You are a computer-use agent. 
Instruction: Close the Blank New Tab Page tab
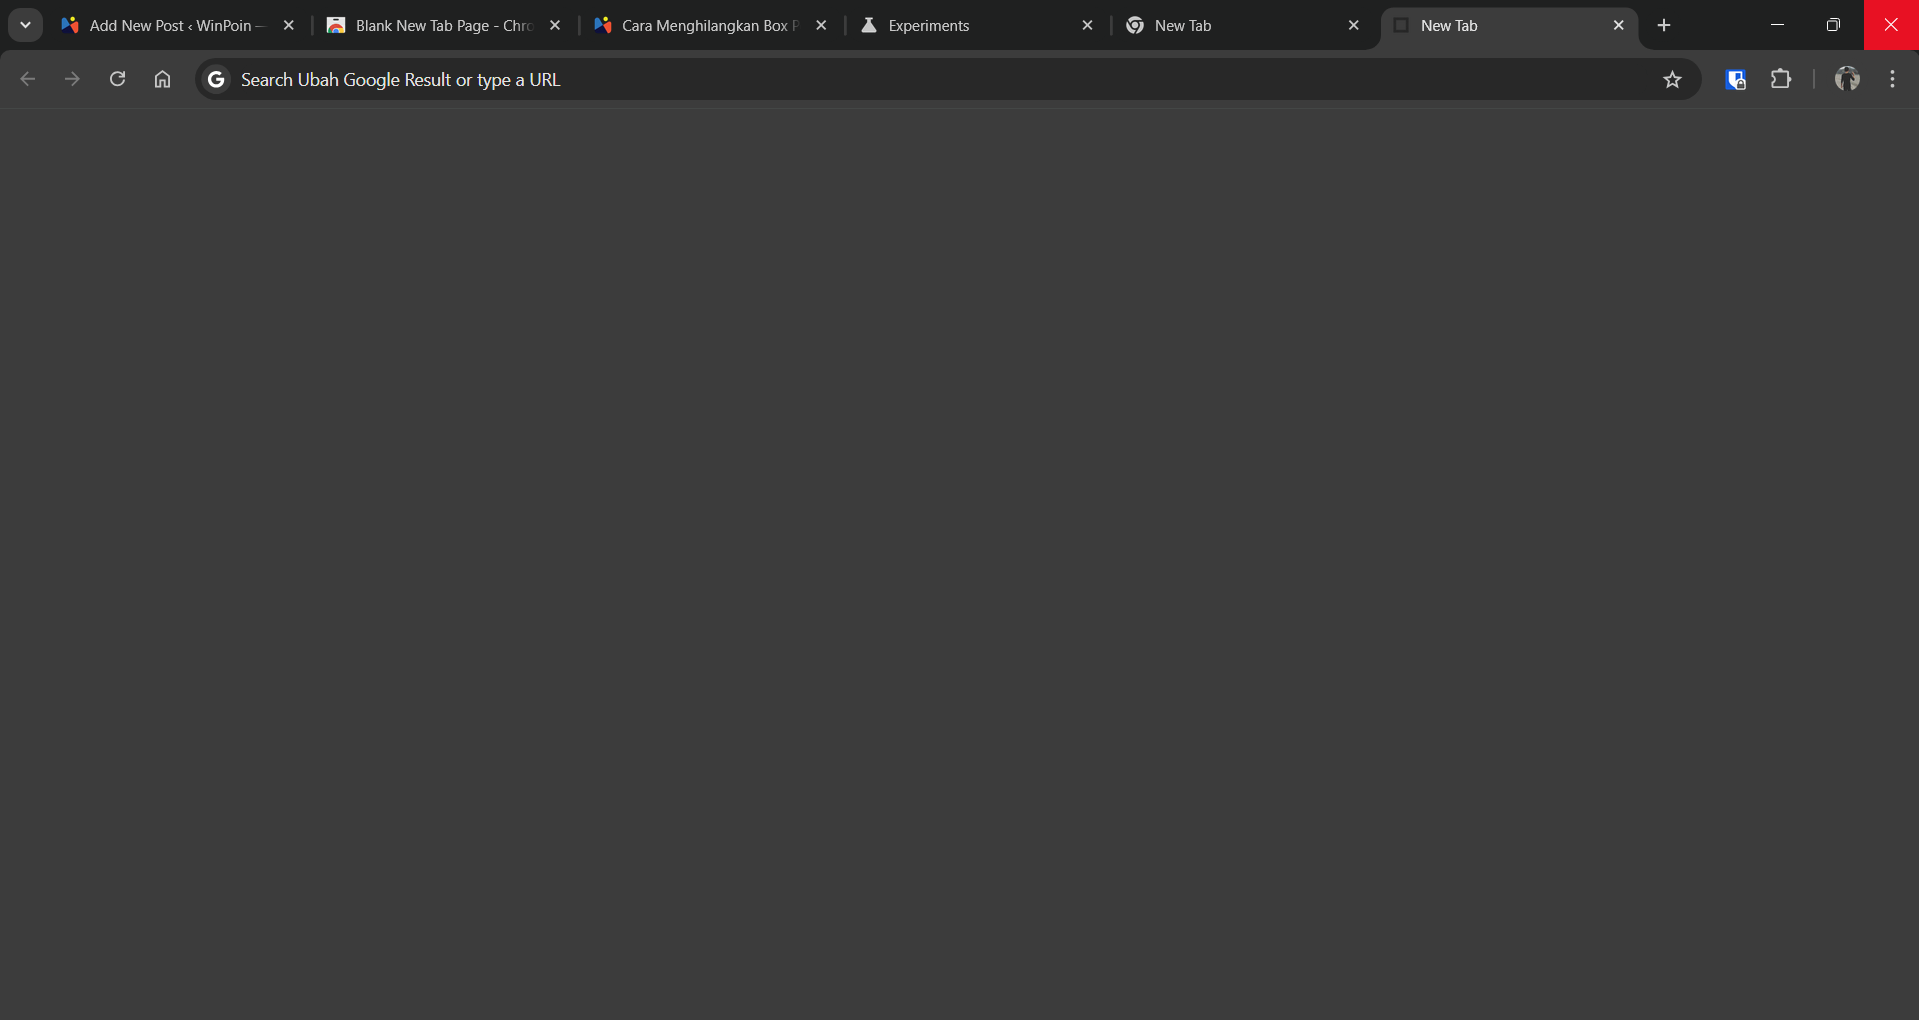point(555,25)
